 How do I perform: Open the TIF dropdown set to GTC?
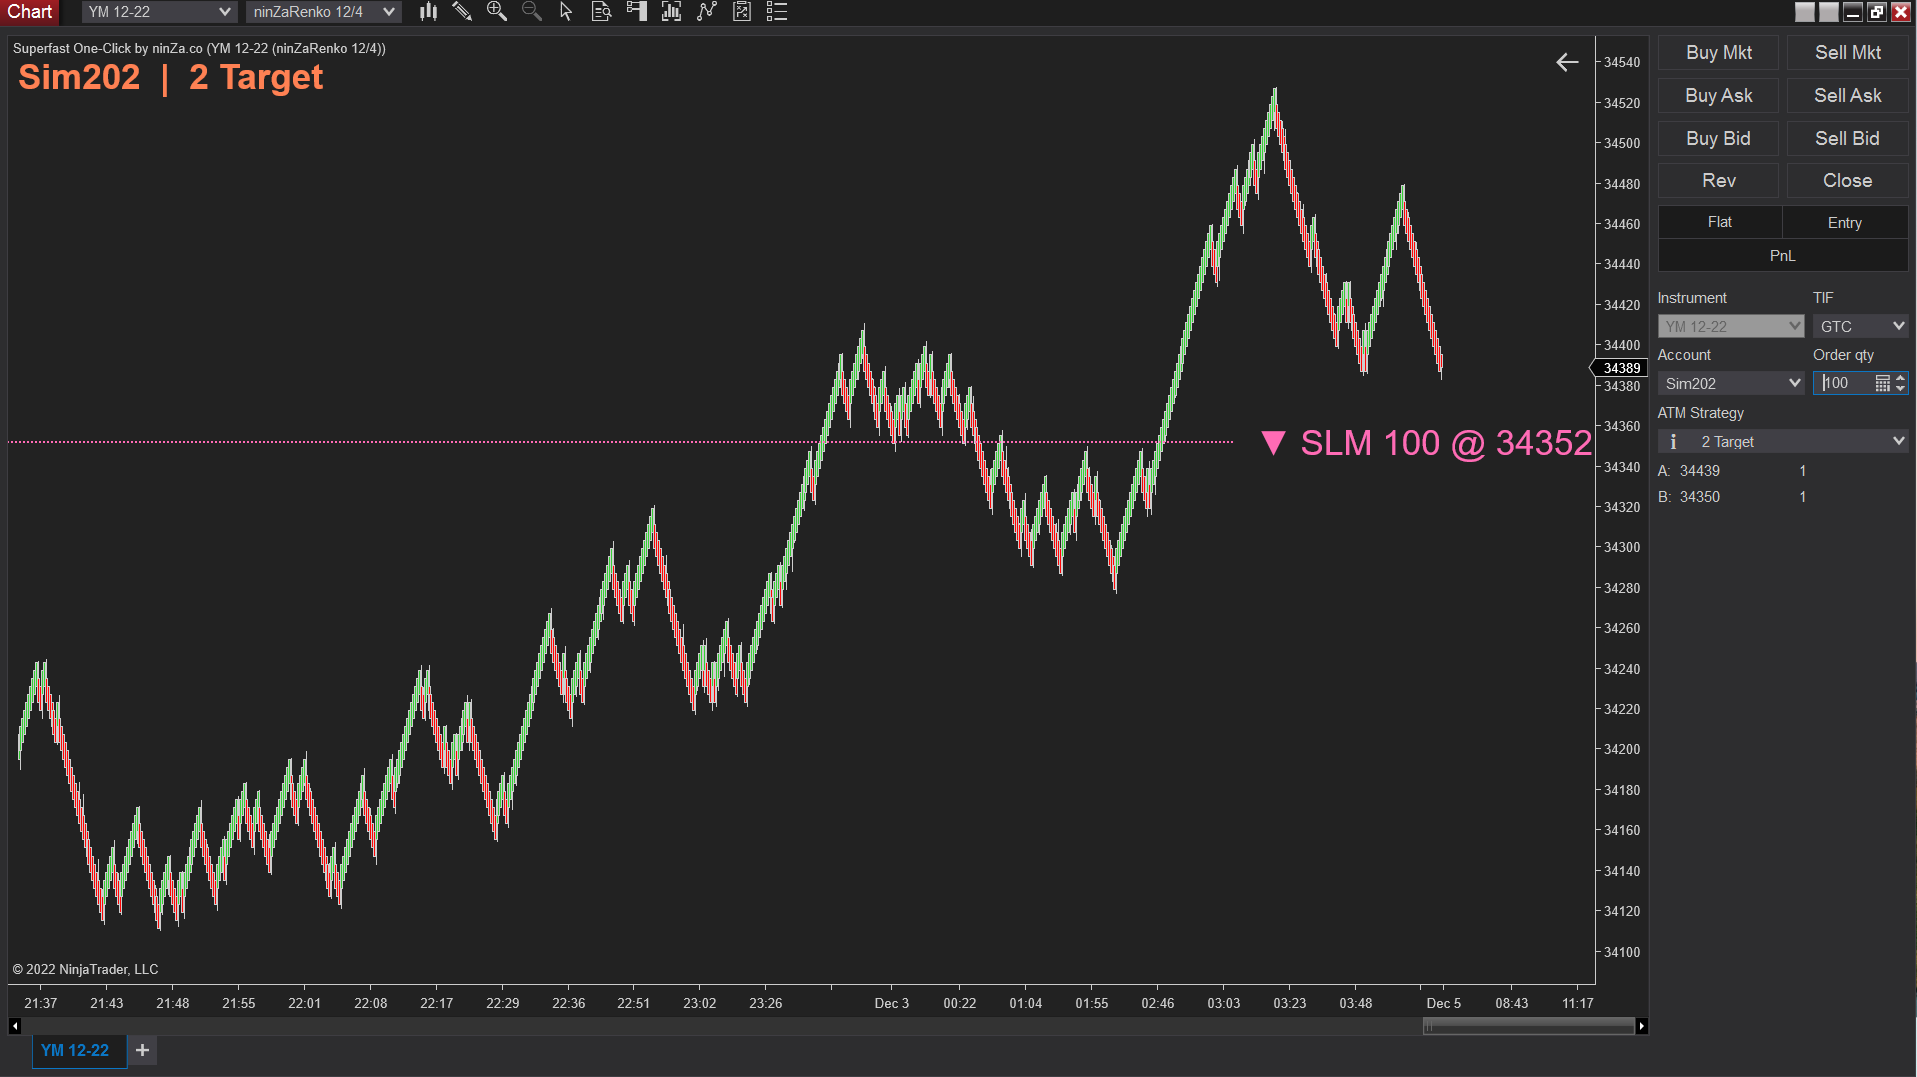click(1859, 325)
